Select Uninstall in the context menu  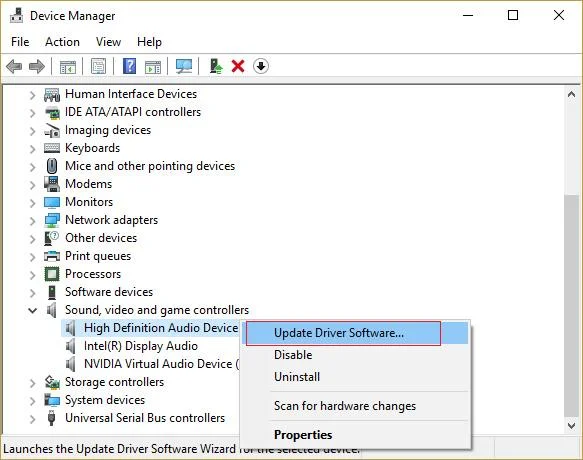pos(297,377)
